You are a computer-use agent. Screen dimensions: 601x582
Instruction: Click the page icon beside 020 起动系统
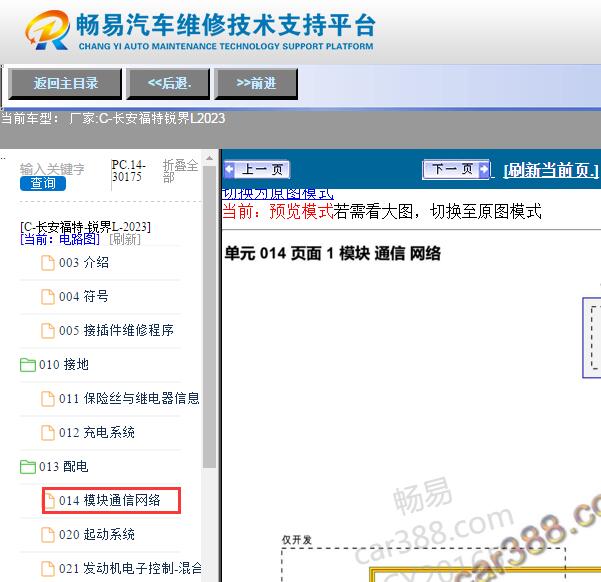pyautogui.click(x=48, y=534)
